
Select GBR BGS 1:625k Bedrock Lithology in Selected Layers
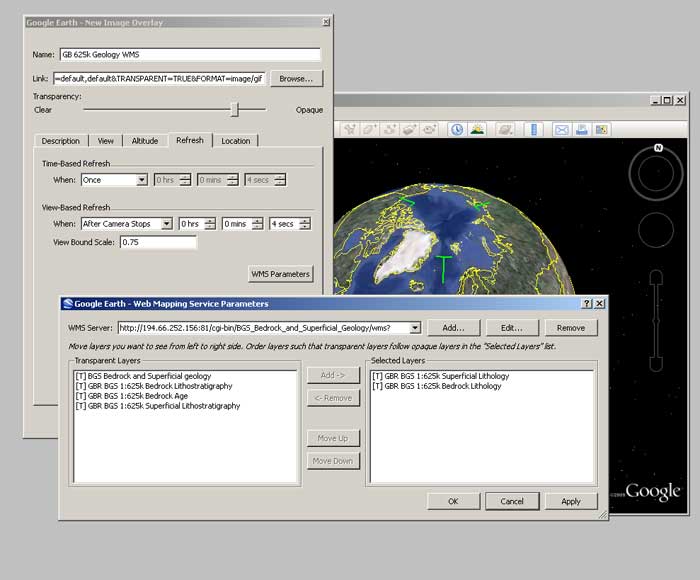point(437,386)
